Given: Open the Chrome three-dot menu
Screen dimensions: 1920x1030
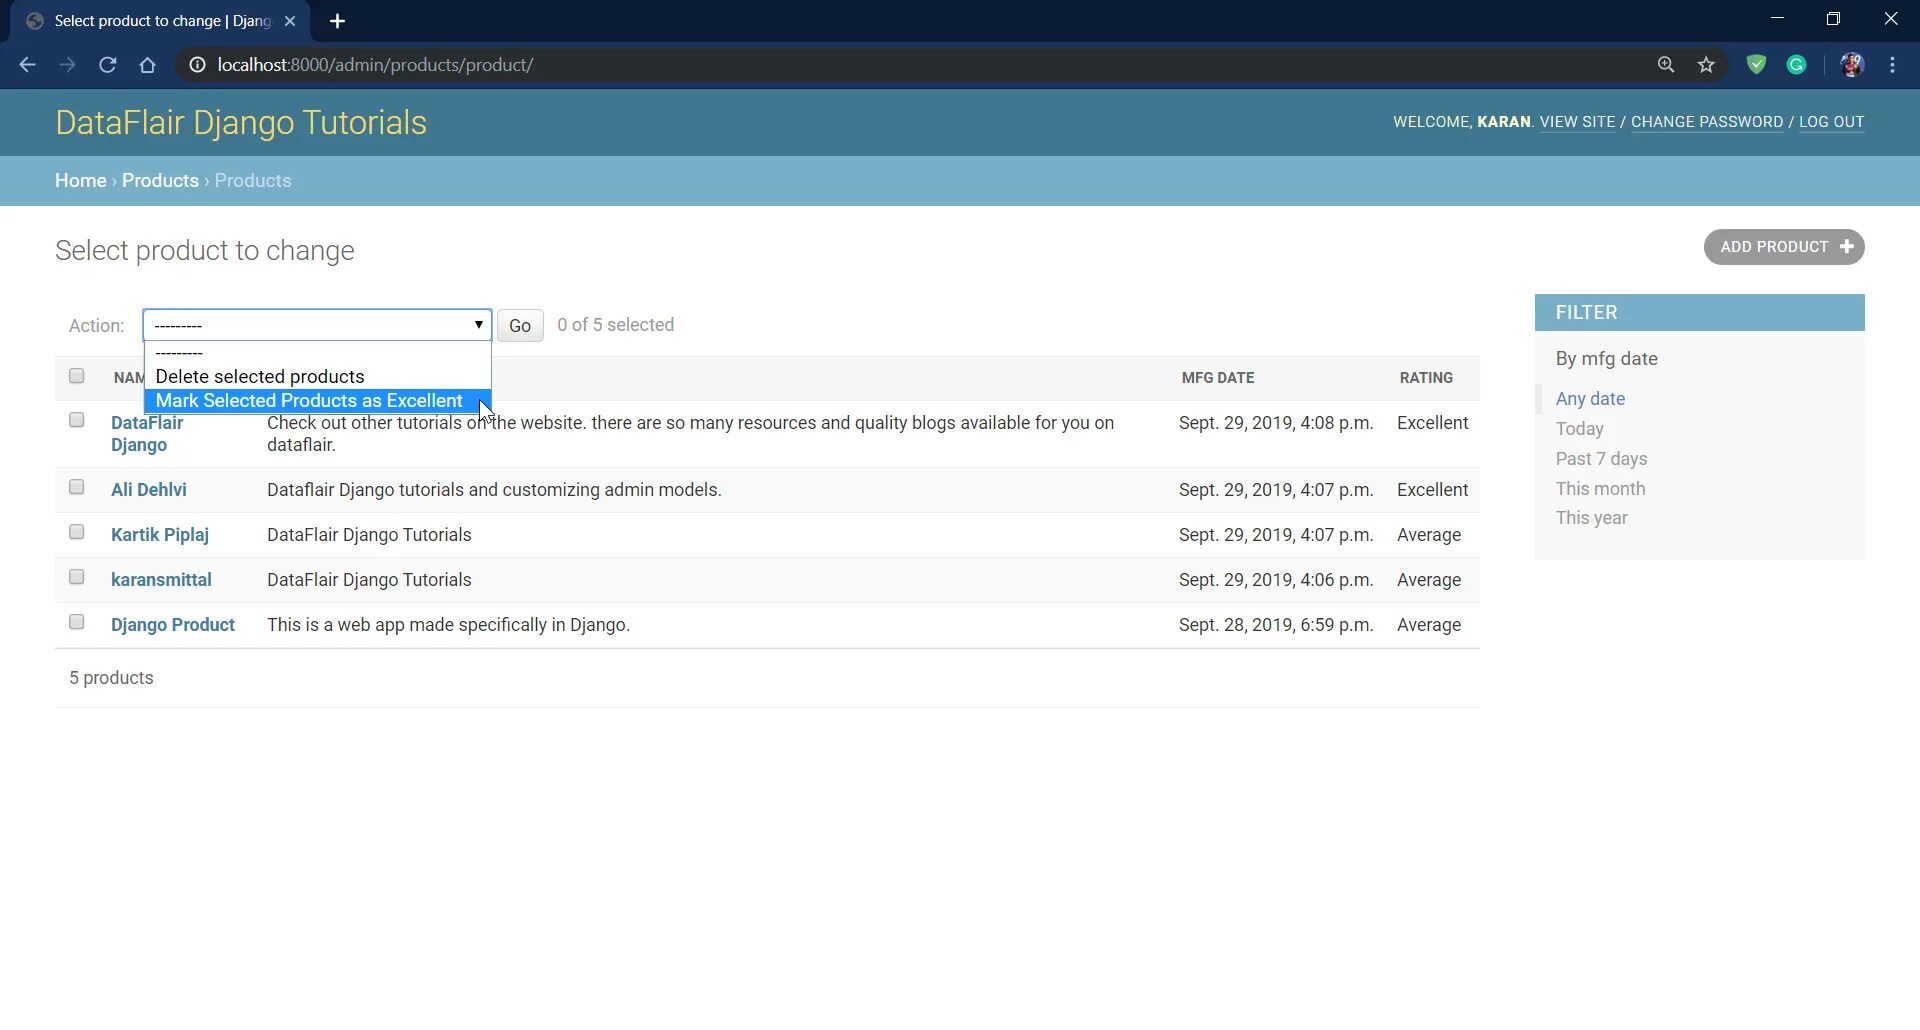Looking at the screenshot, I should (1892, 65).
